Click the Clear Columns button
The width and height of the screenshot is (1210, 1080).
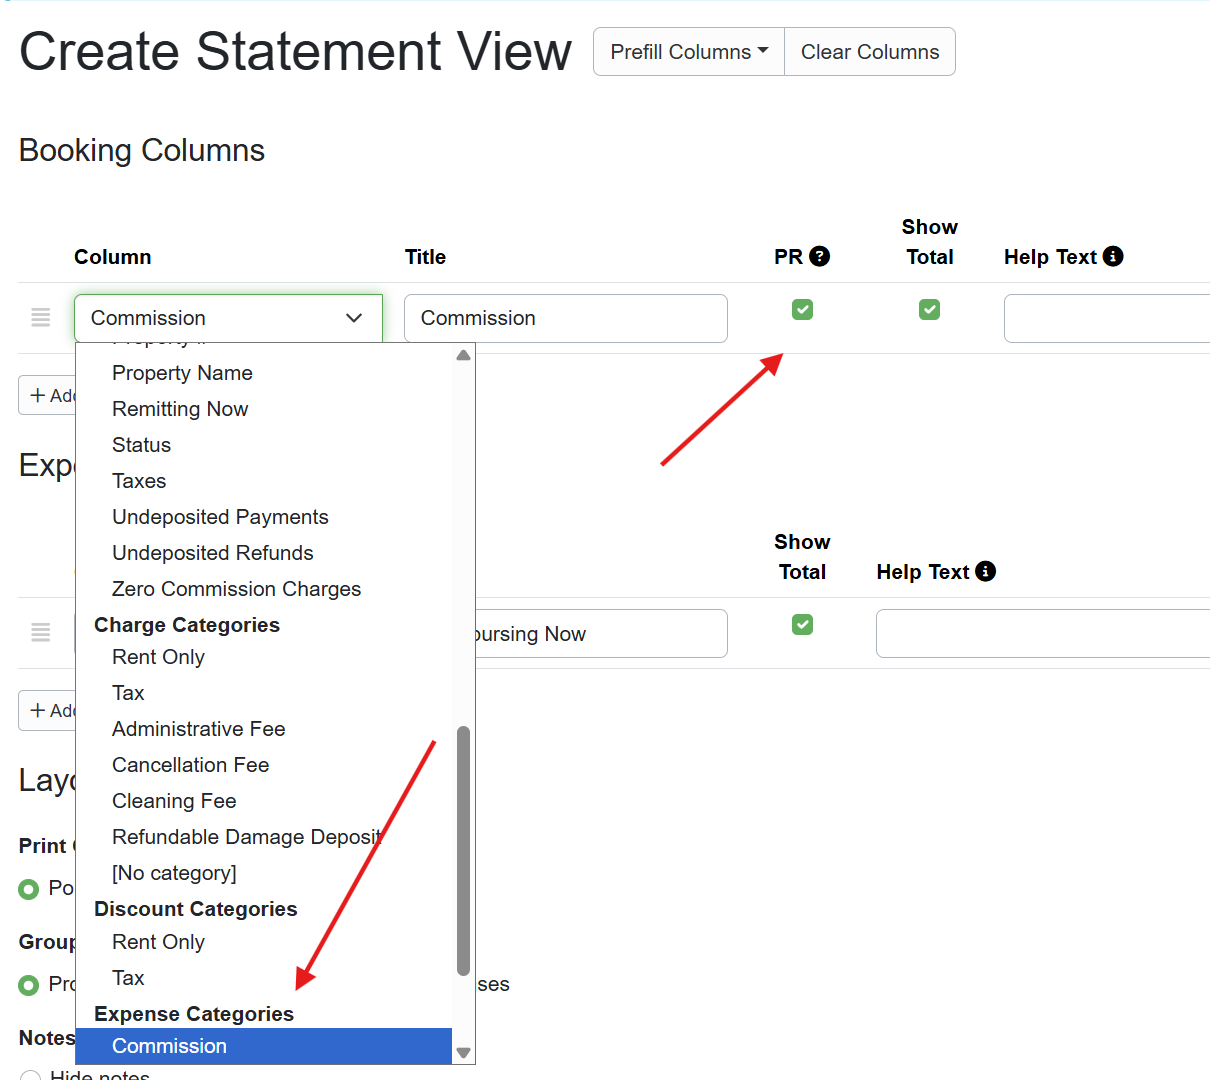click(870, 52)
